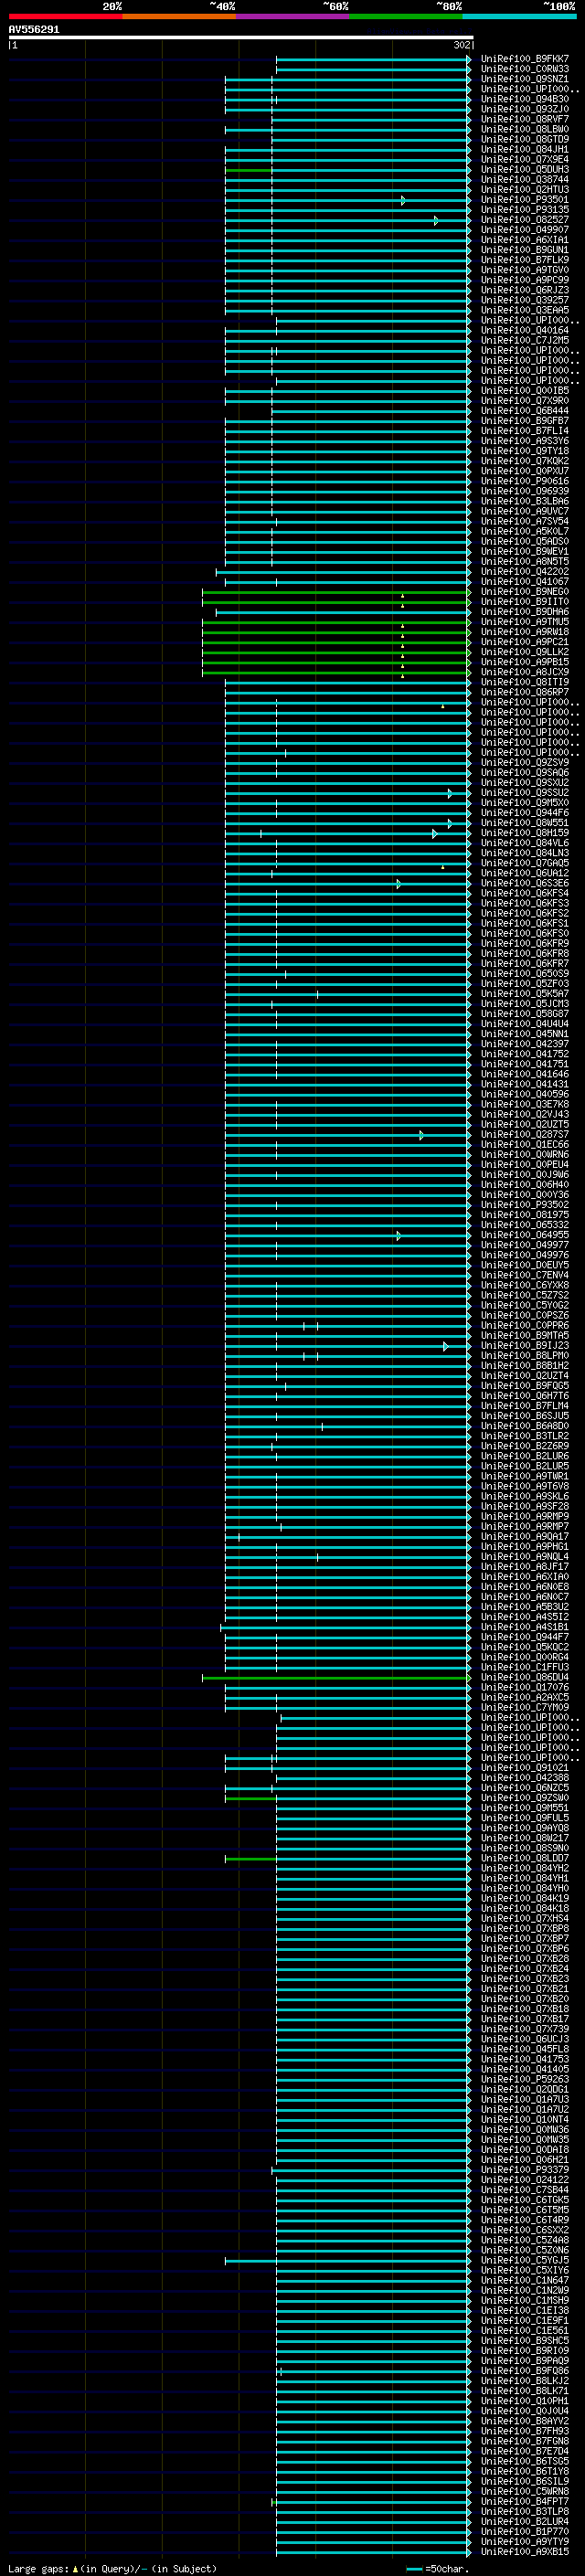This screenshot has width=585, height=2576.
Task: Select hit label UniRef100_Q41067
Action: coord(525,582)
